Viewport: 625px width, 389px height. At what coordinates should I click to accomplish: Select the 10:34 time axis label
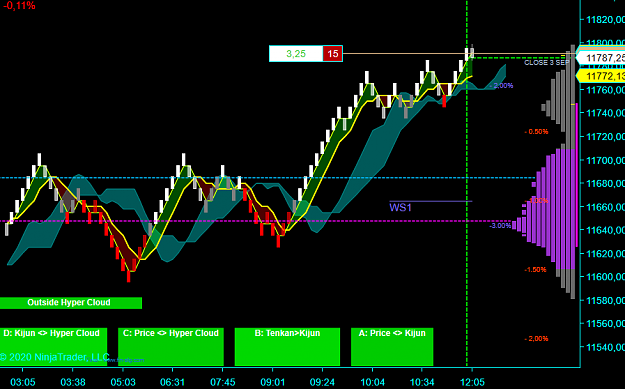[x=422, y=382]
